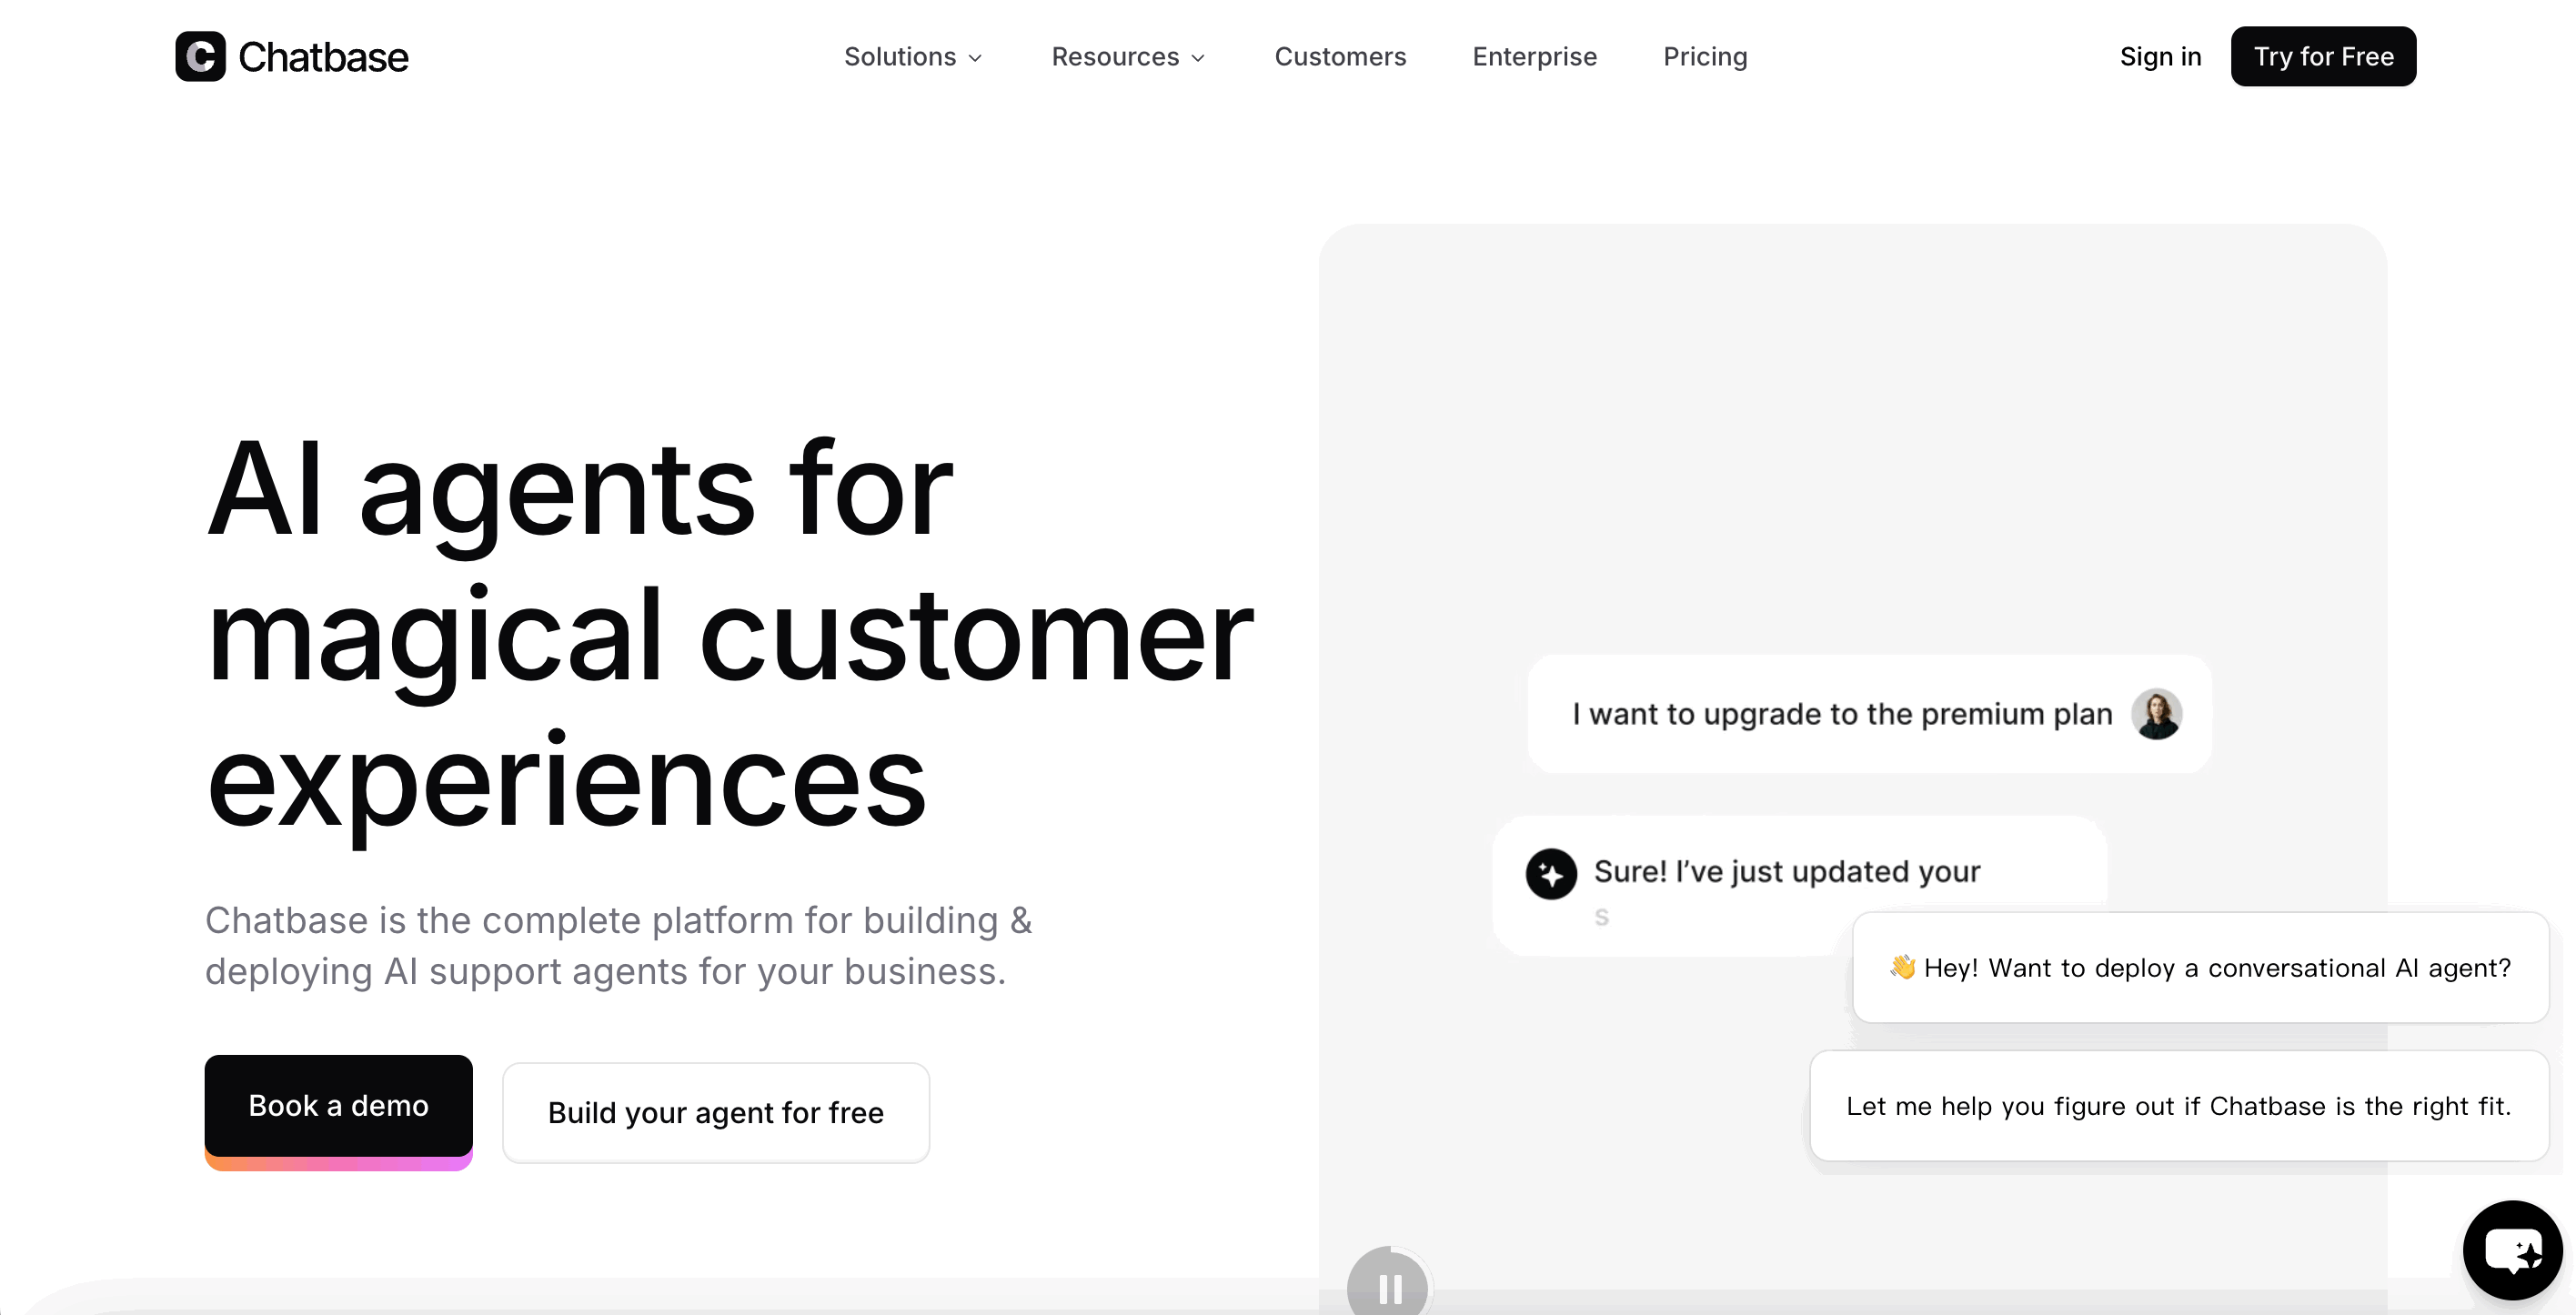Go to the Customers page

pyautogui.click(x=1340, y=57)
